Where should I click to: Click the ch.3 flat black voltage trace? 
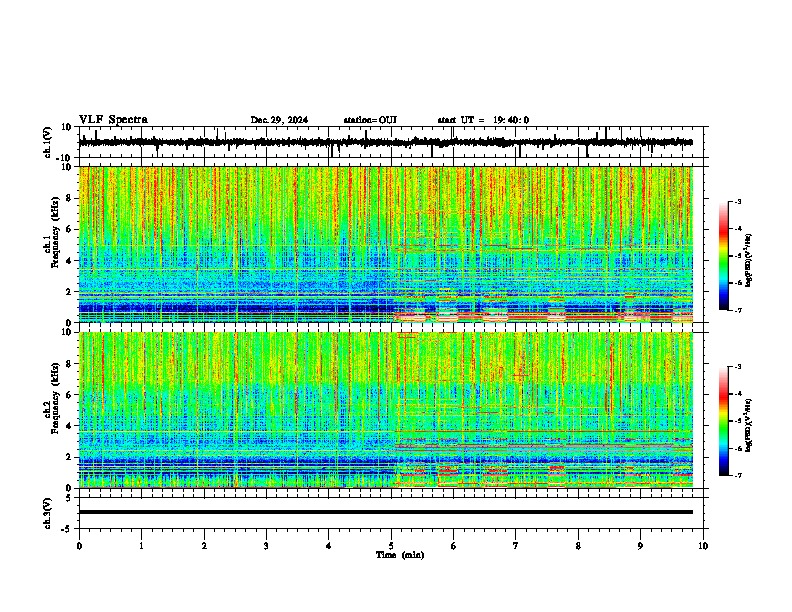pos(385,512)
